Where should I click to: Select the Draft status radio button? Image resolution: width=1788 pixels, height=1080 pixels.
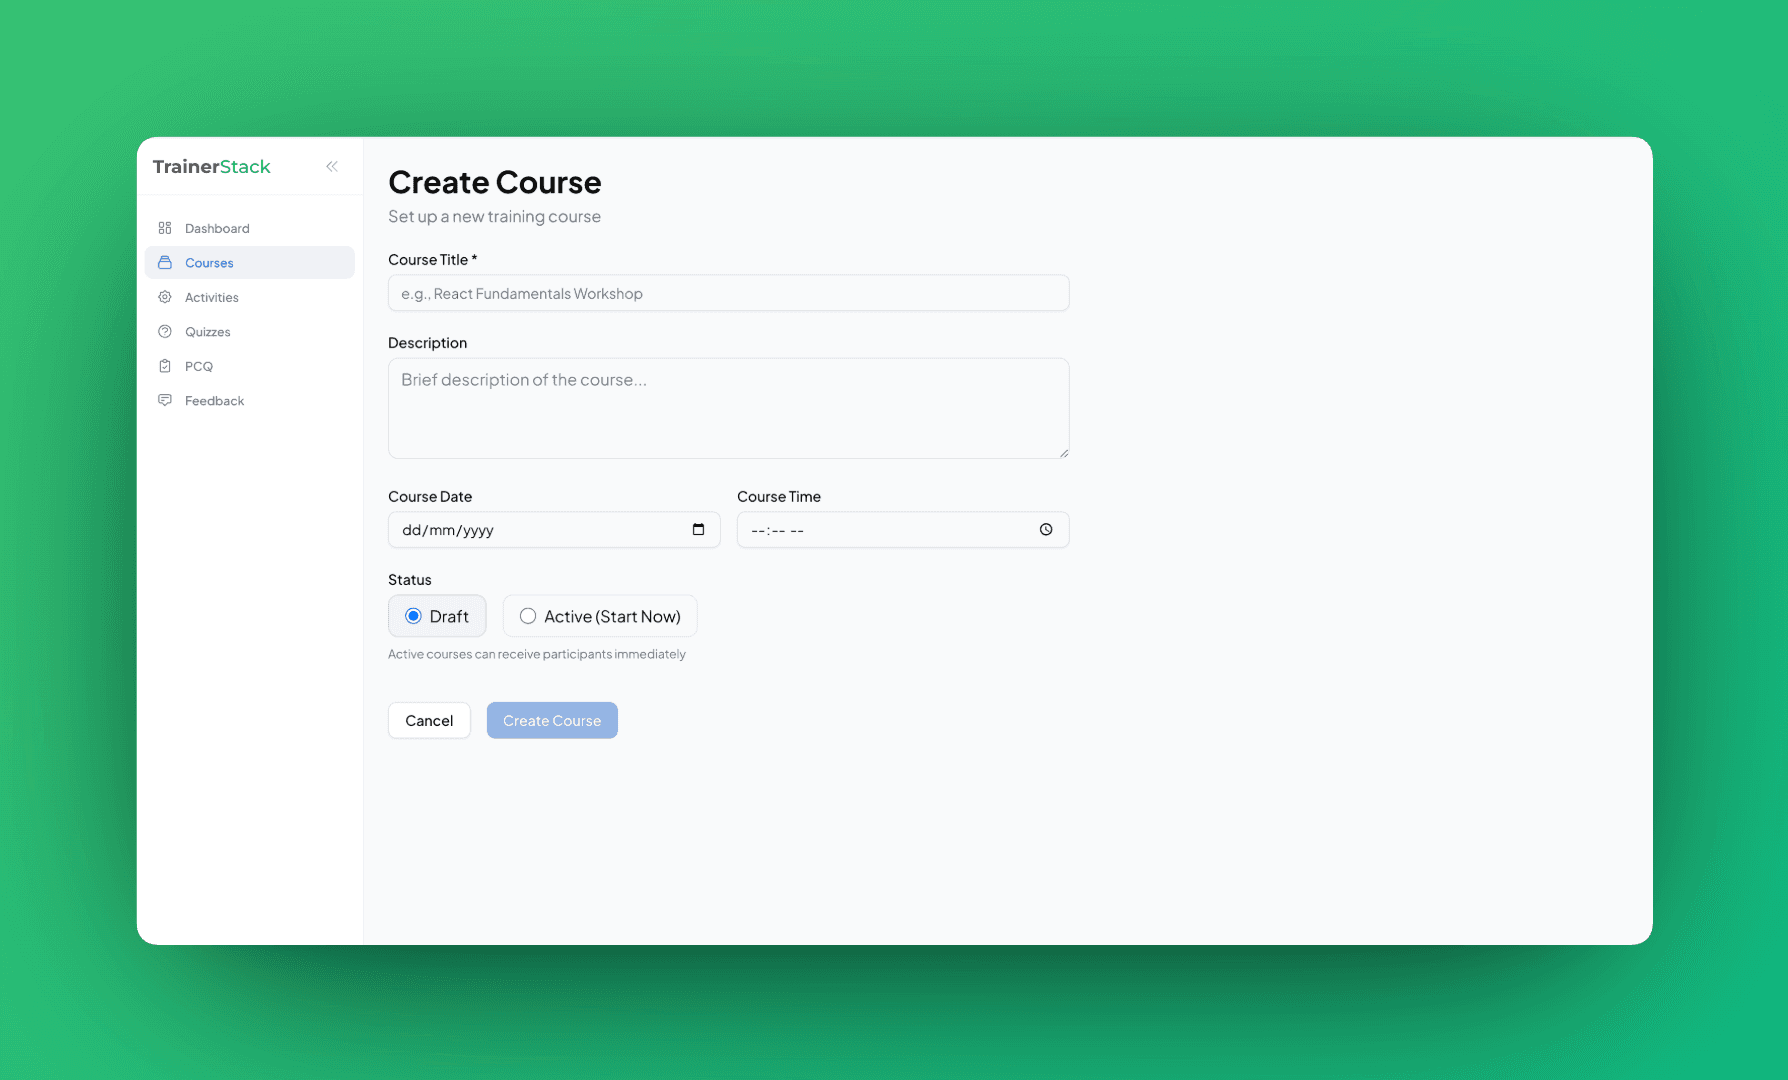414,616
